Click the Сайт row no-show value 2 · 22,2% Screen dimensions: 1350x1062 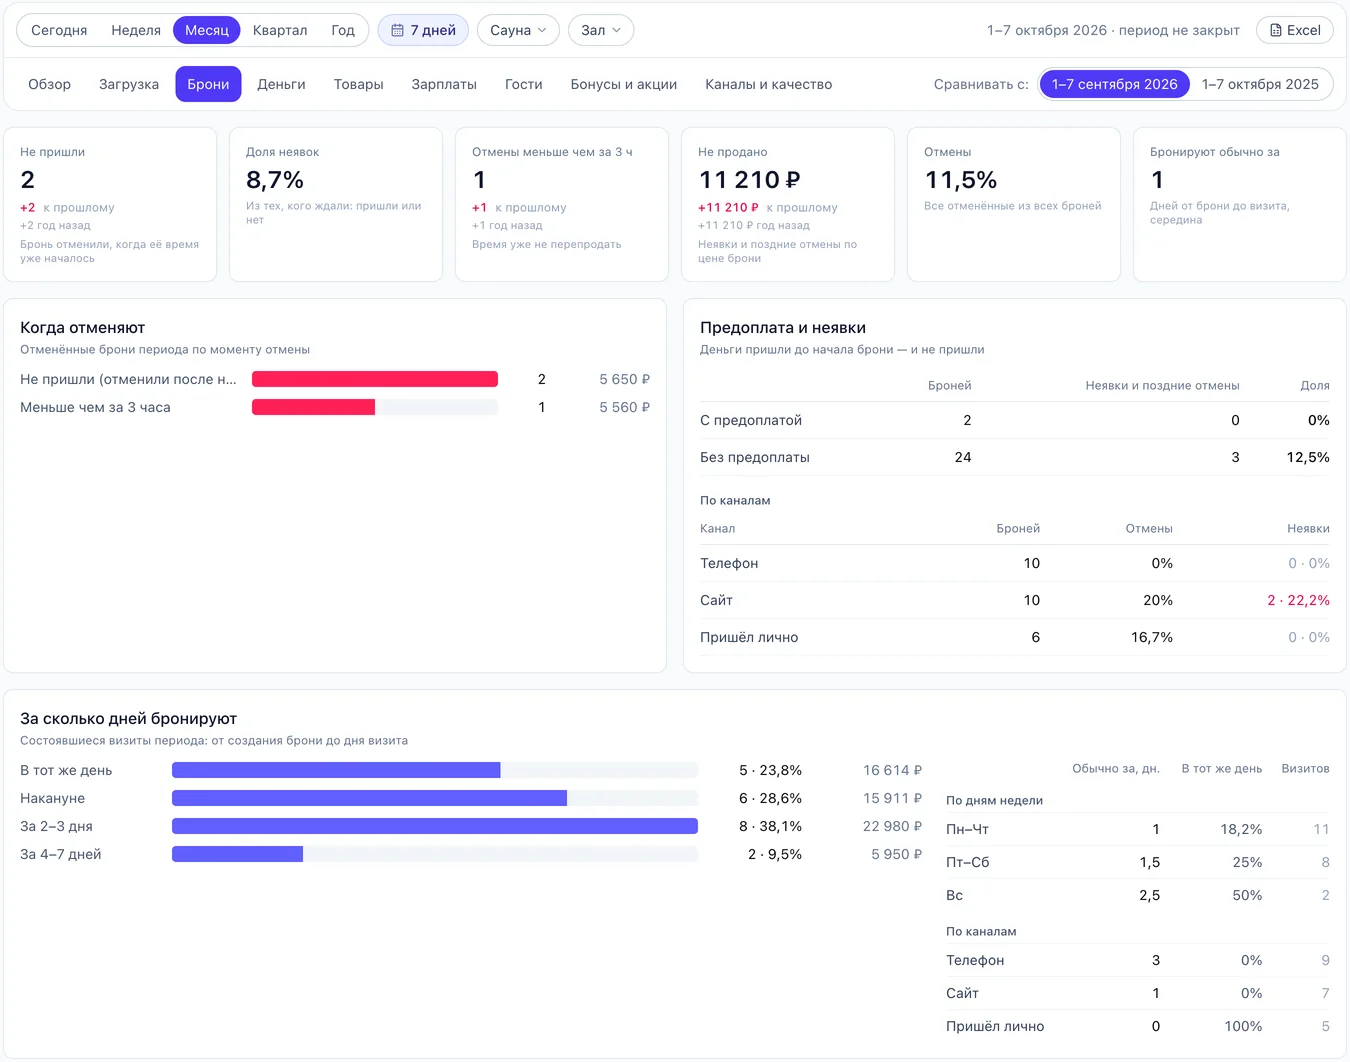1298,600
